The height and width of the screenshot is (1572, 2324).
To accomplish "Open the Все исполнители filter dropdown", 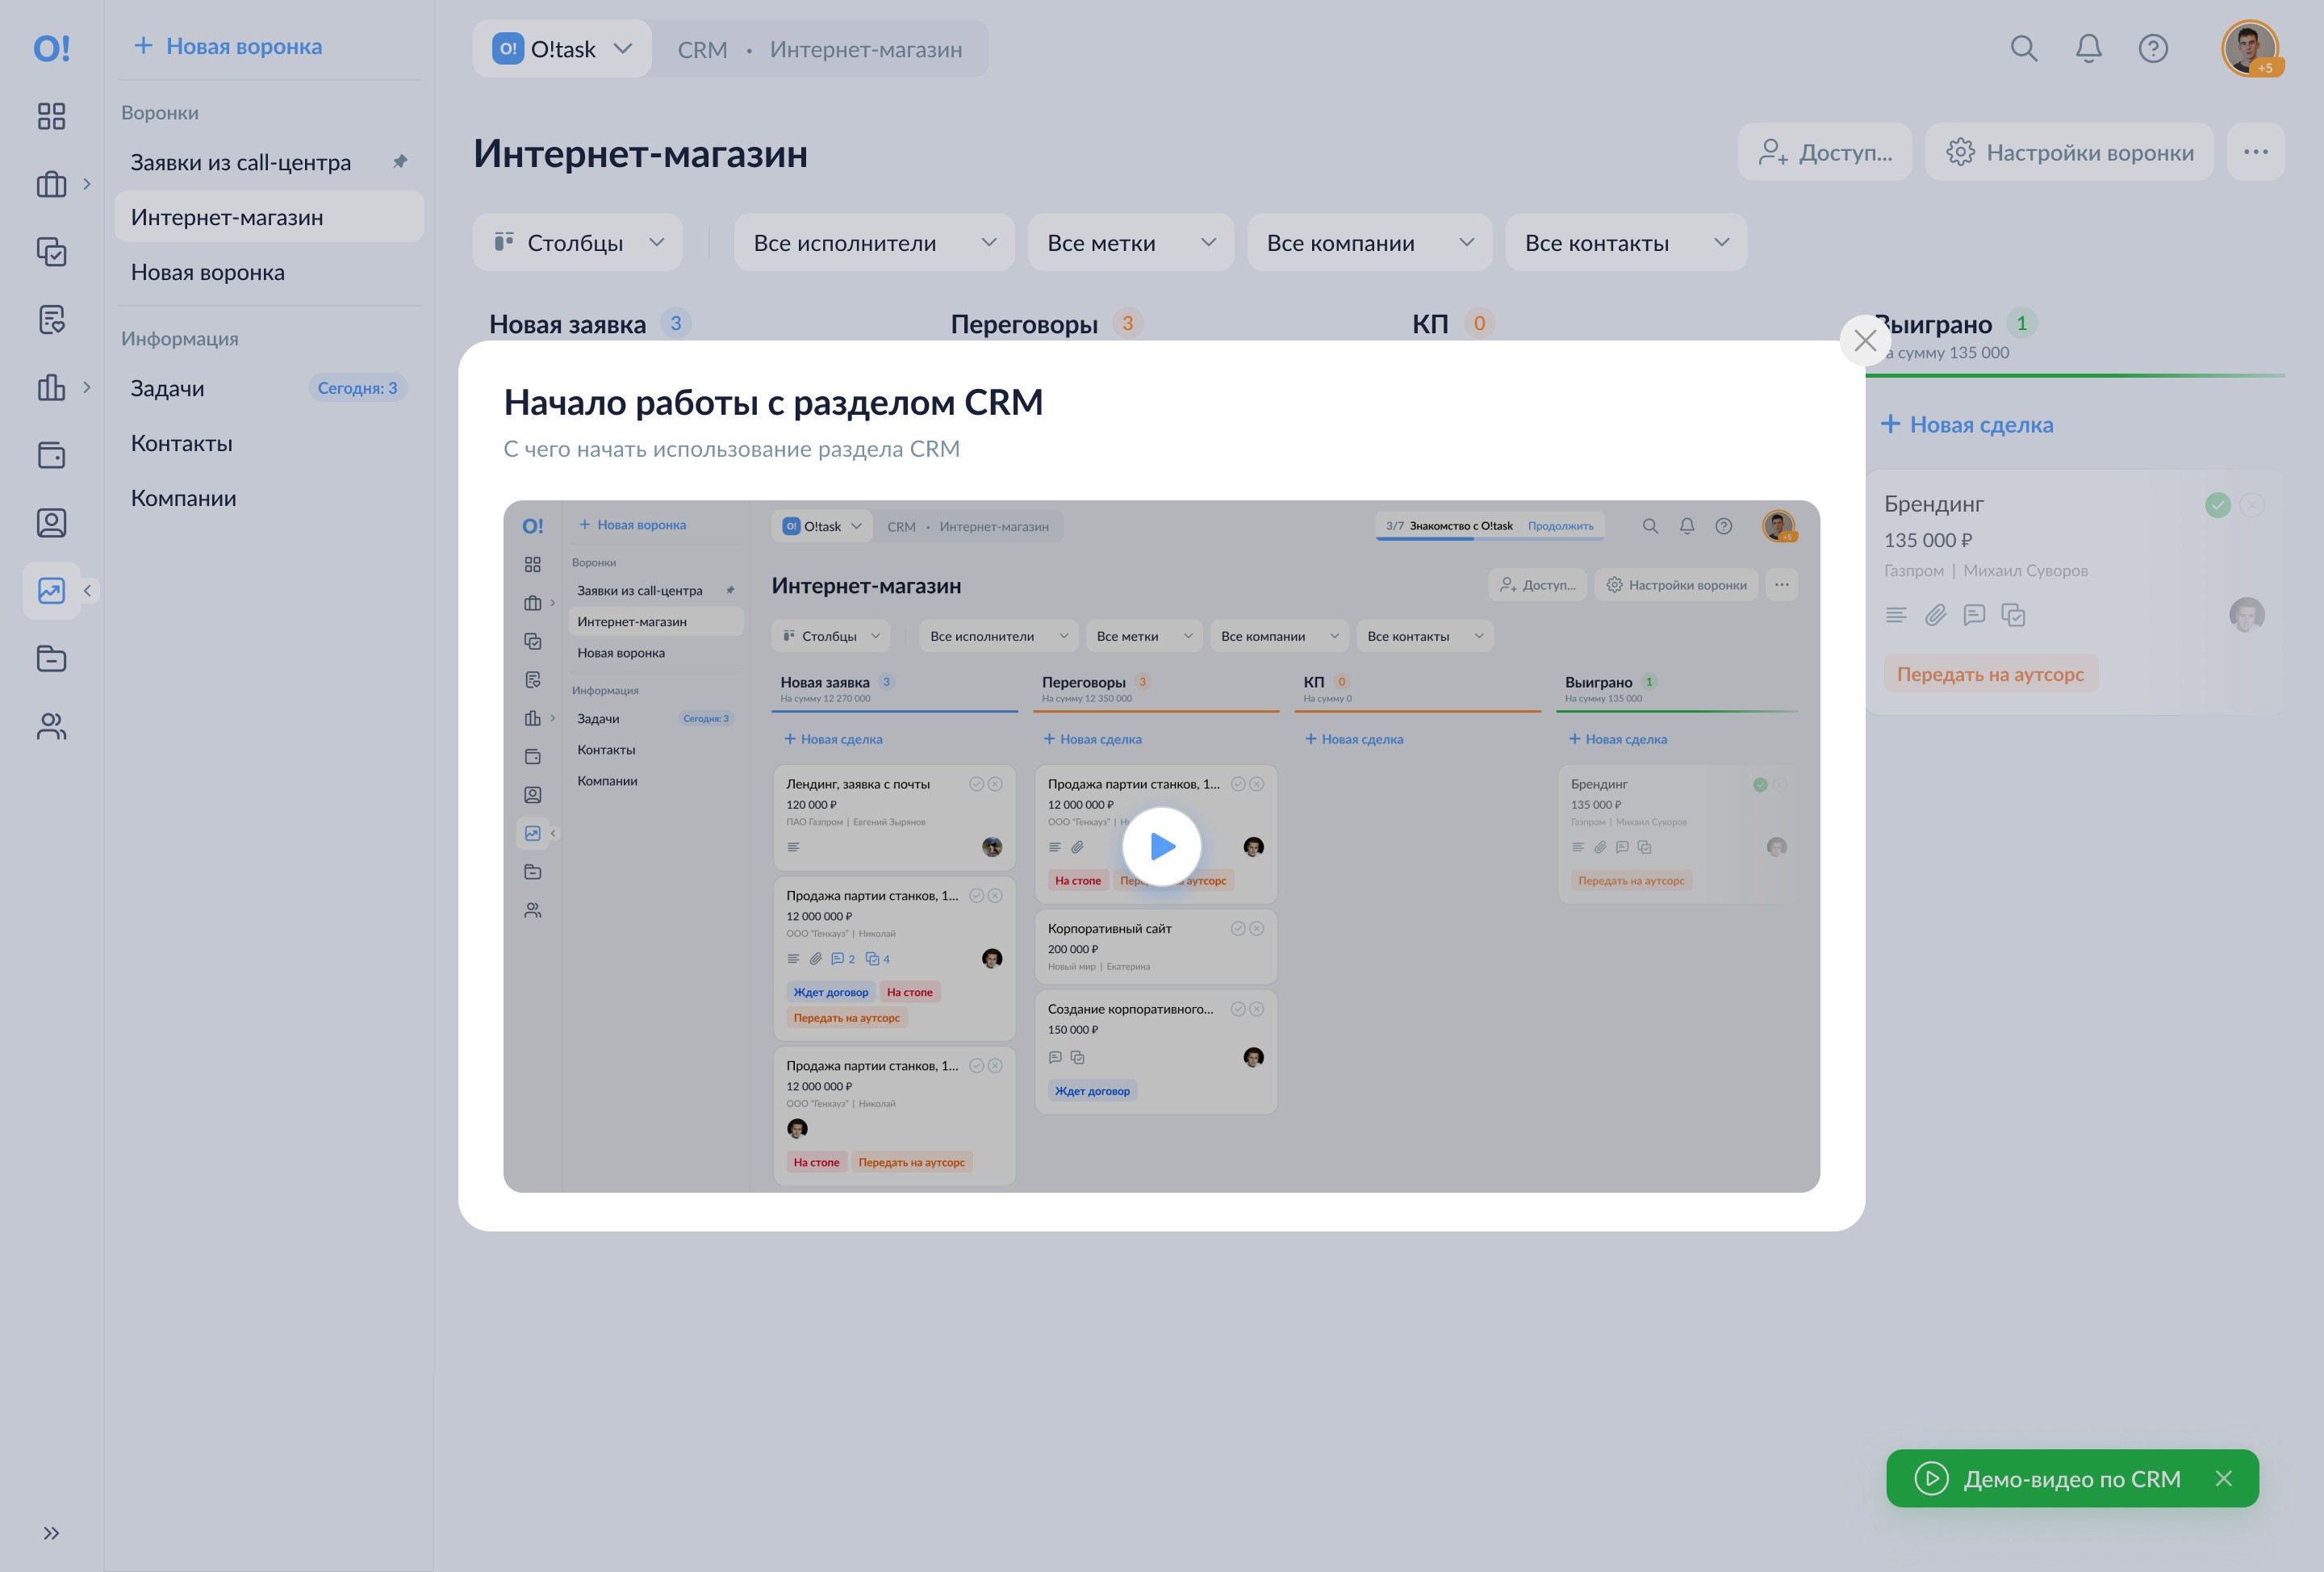I will 874,242.
